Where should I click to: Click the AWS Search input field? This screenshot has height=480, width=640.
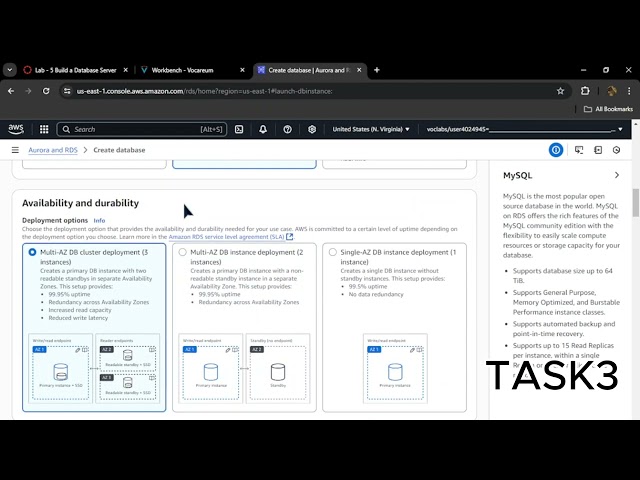pyautogui.click(x=142, y=129)
